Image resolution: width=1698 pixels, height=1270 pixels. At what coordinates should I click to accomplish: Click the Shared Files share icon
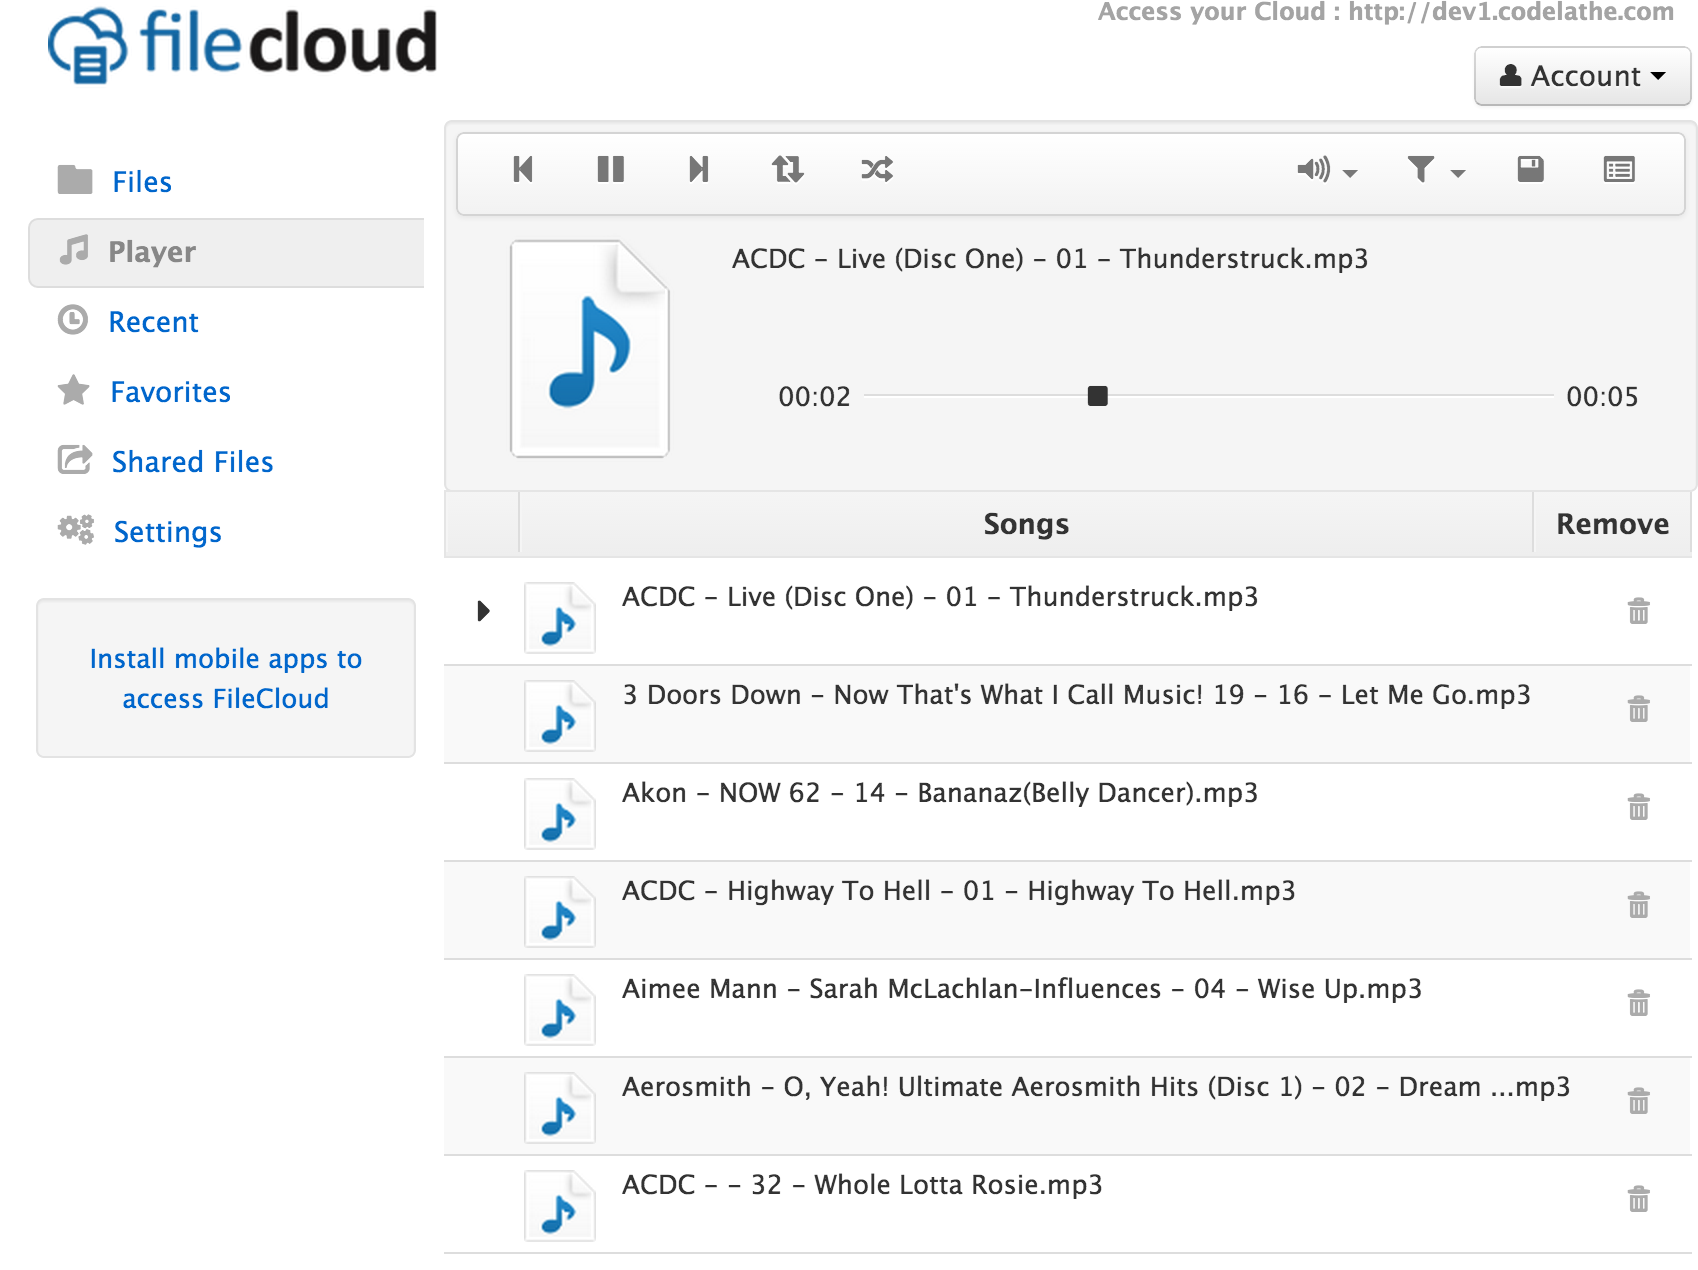[x=75, y=459]
